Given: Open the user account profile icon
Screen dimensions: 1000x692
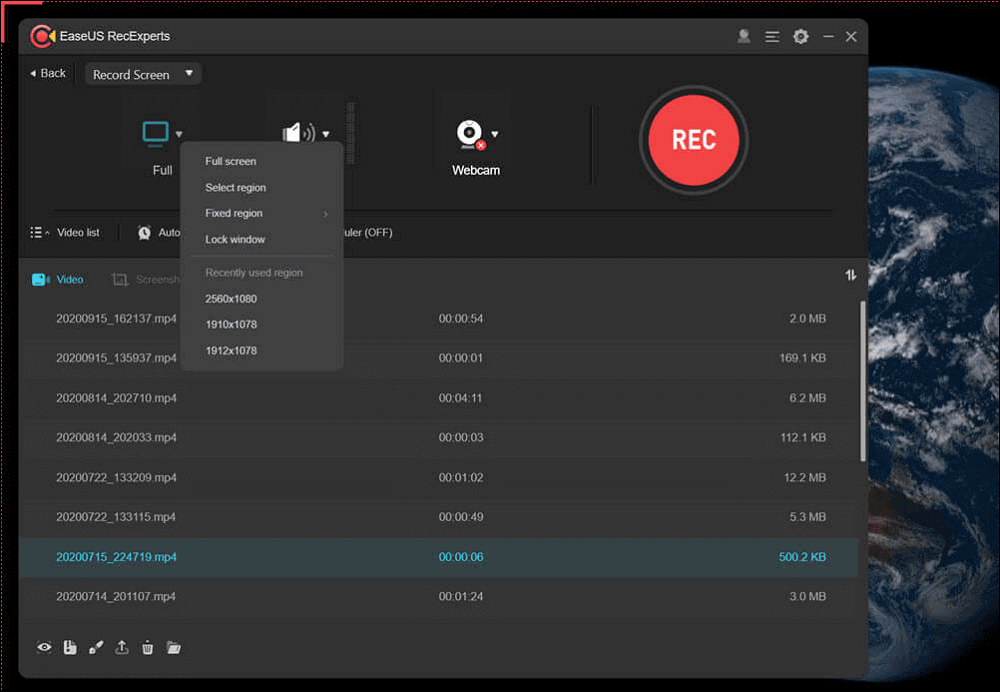Looking at the screenshot, I should click(x=743, y=36).
